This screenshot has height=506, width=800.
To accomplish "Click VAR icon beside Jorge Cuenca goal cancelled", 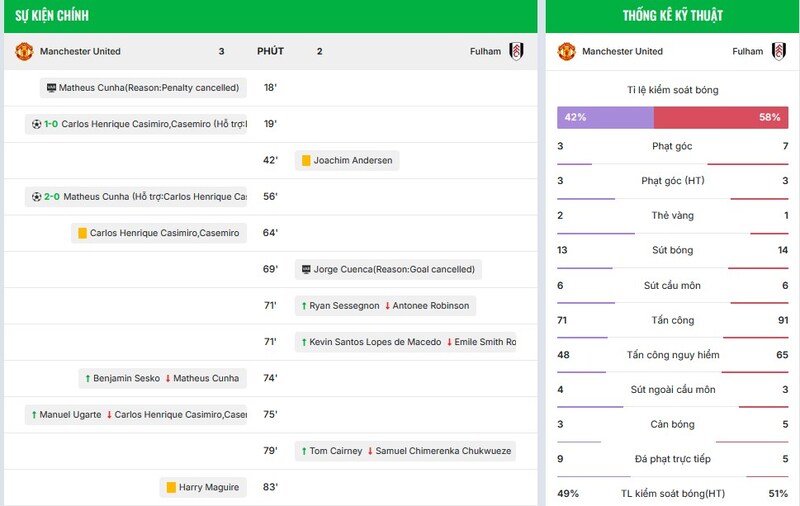I will (x=305, y=270).
